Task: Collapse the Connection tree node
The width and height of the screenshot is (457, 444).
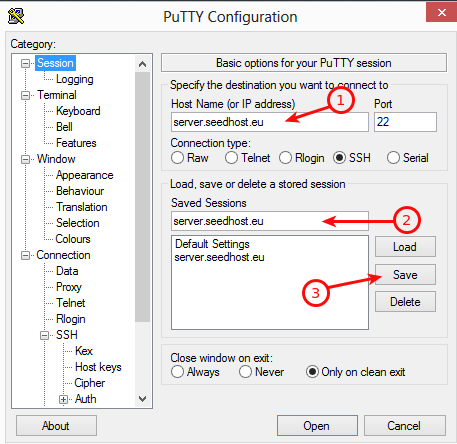Action: tap(25, 255)
